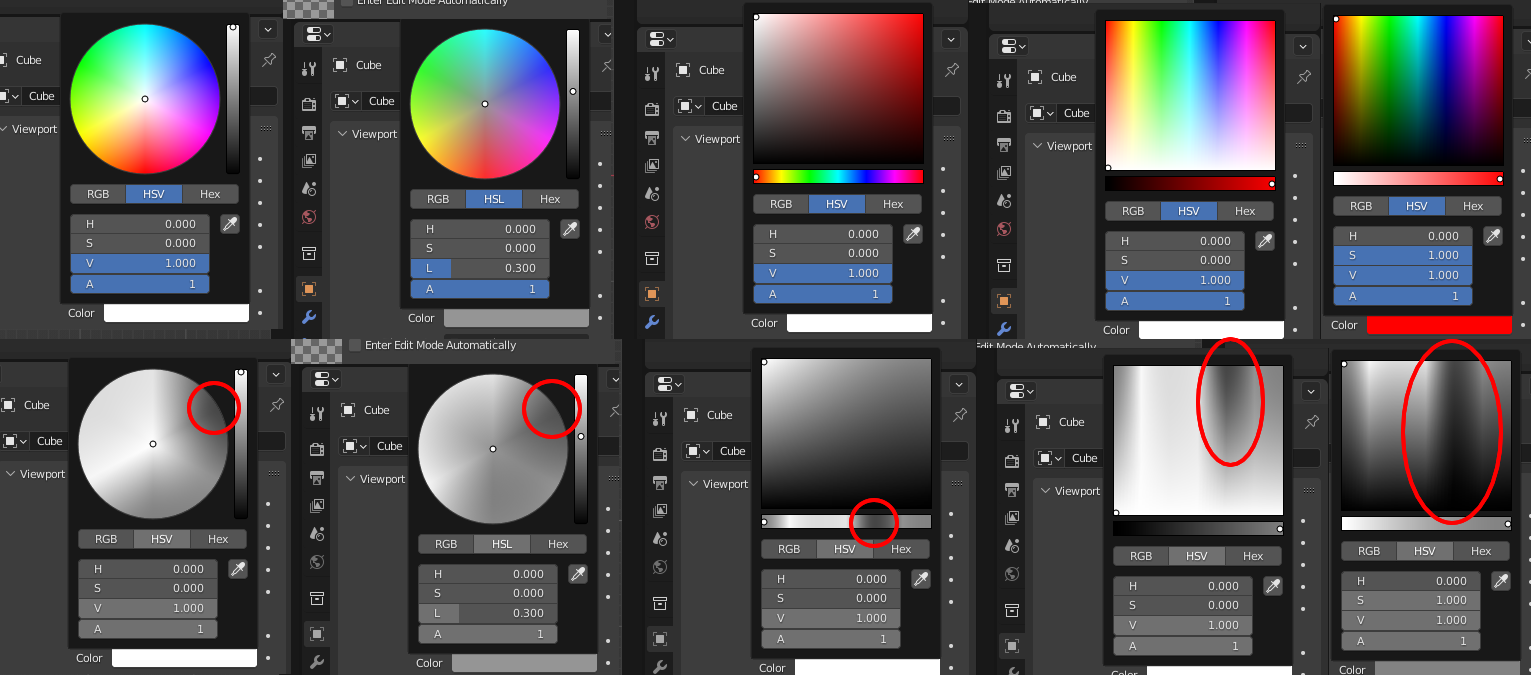The image size is (1531, 675).
Task: Open Output properties icon beside rainbow-hue-strip picker
Action: click(652, 137)
